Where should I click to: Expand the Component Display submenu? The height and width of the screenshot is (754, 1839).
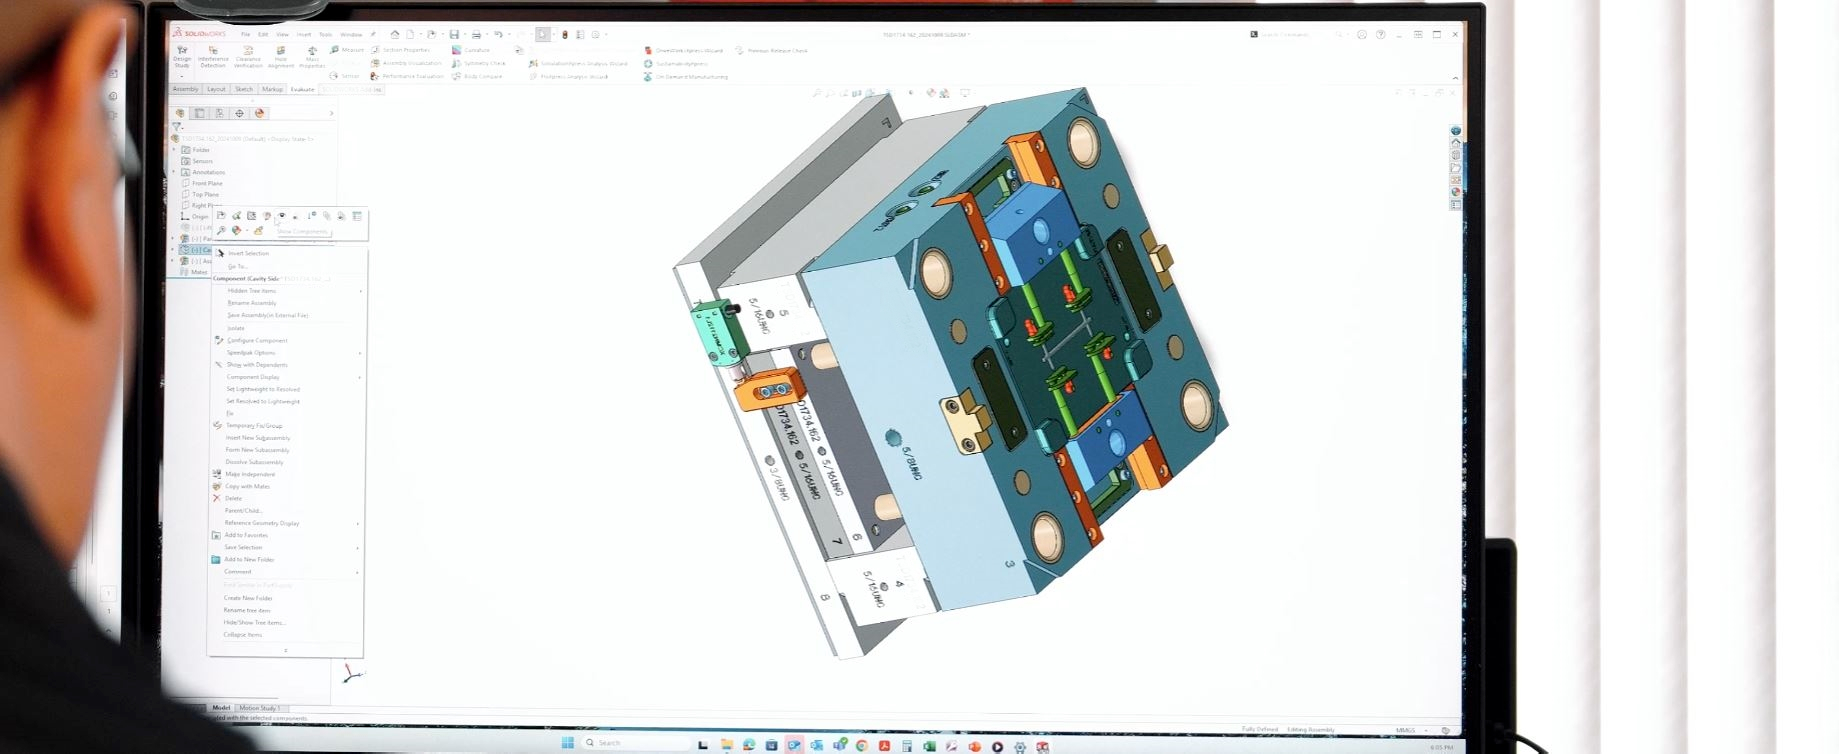click(253, 377)
